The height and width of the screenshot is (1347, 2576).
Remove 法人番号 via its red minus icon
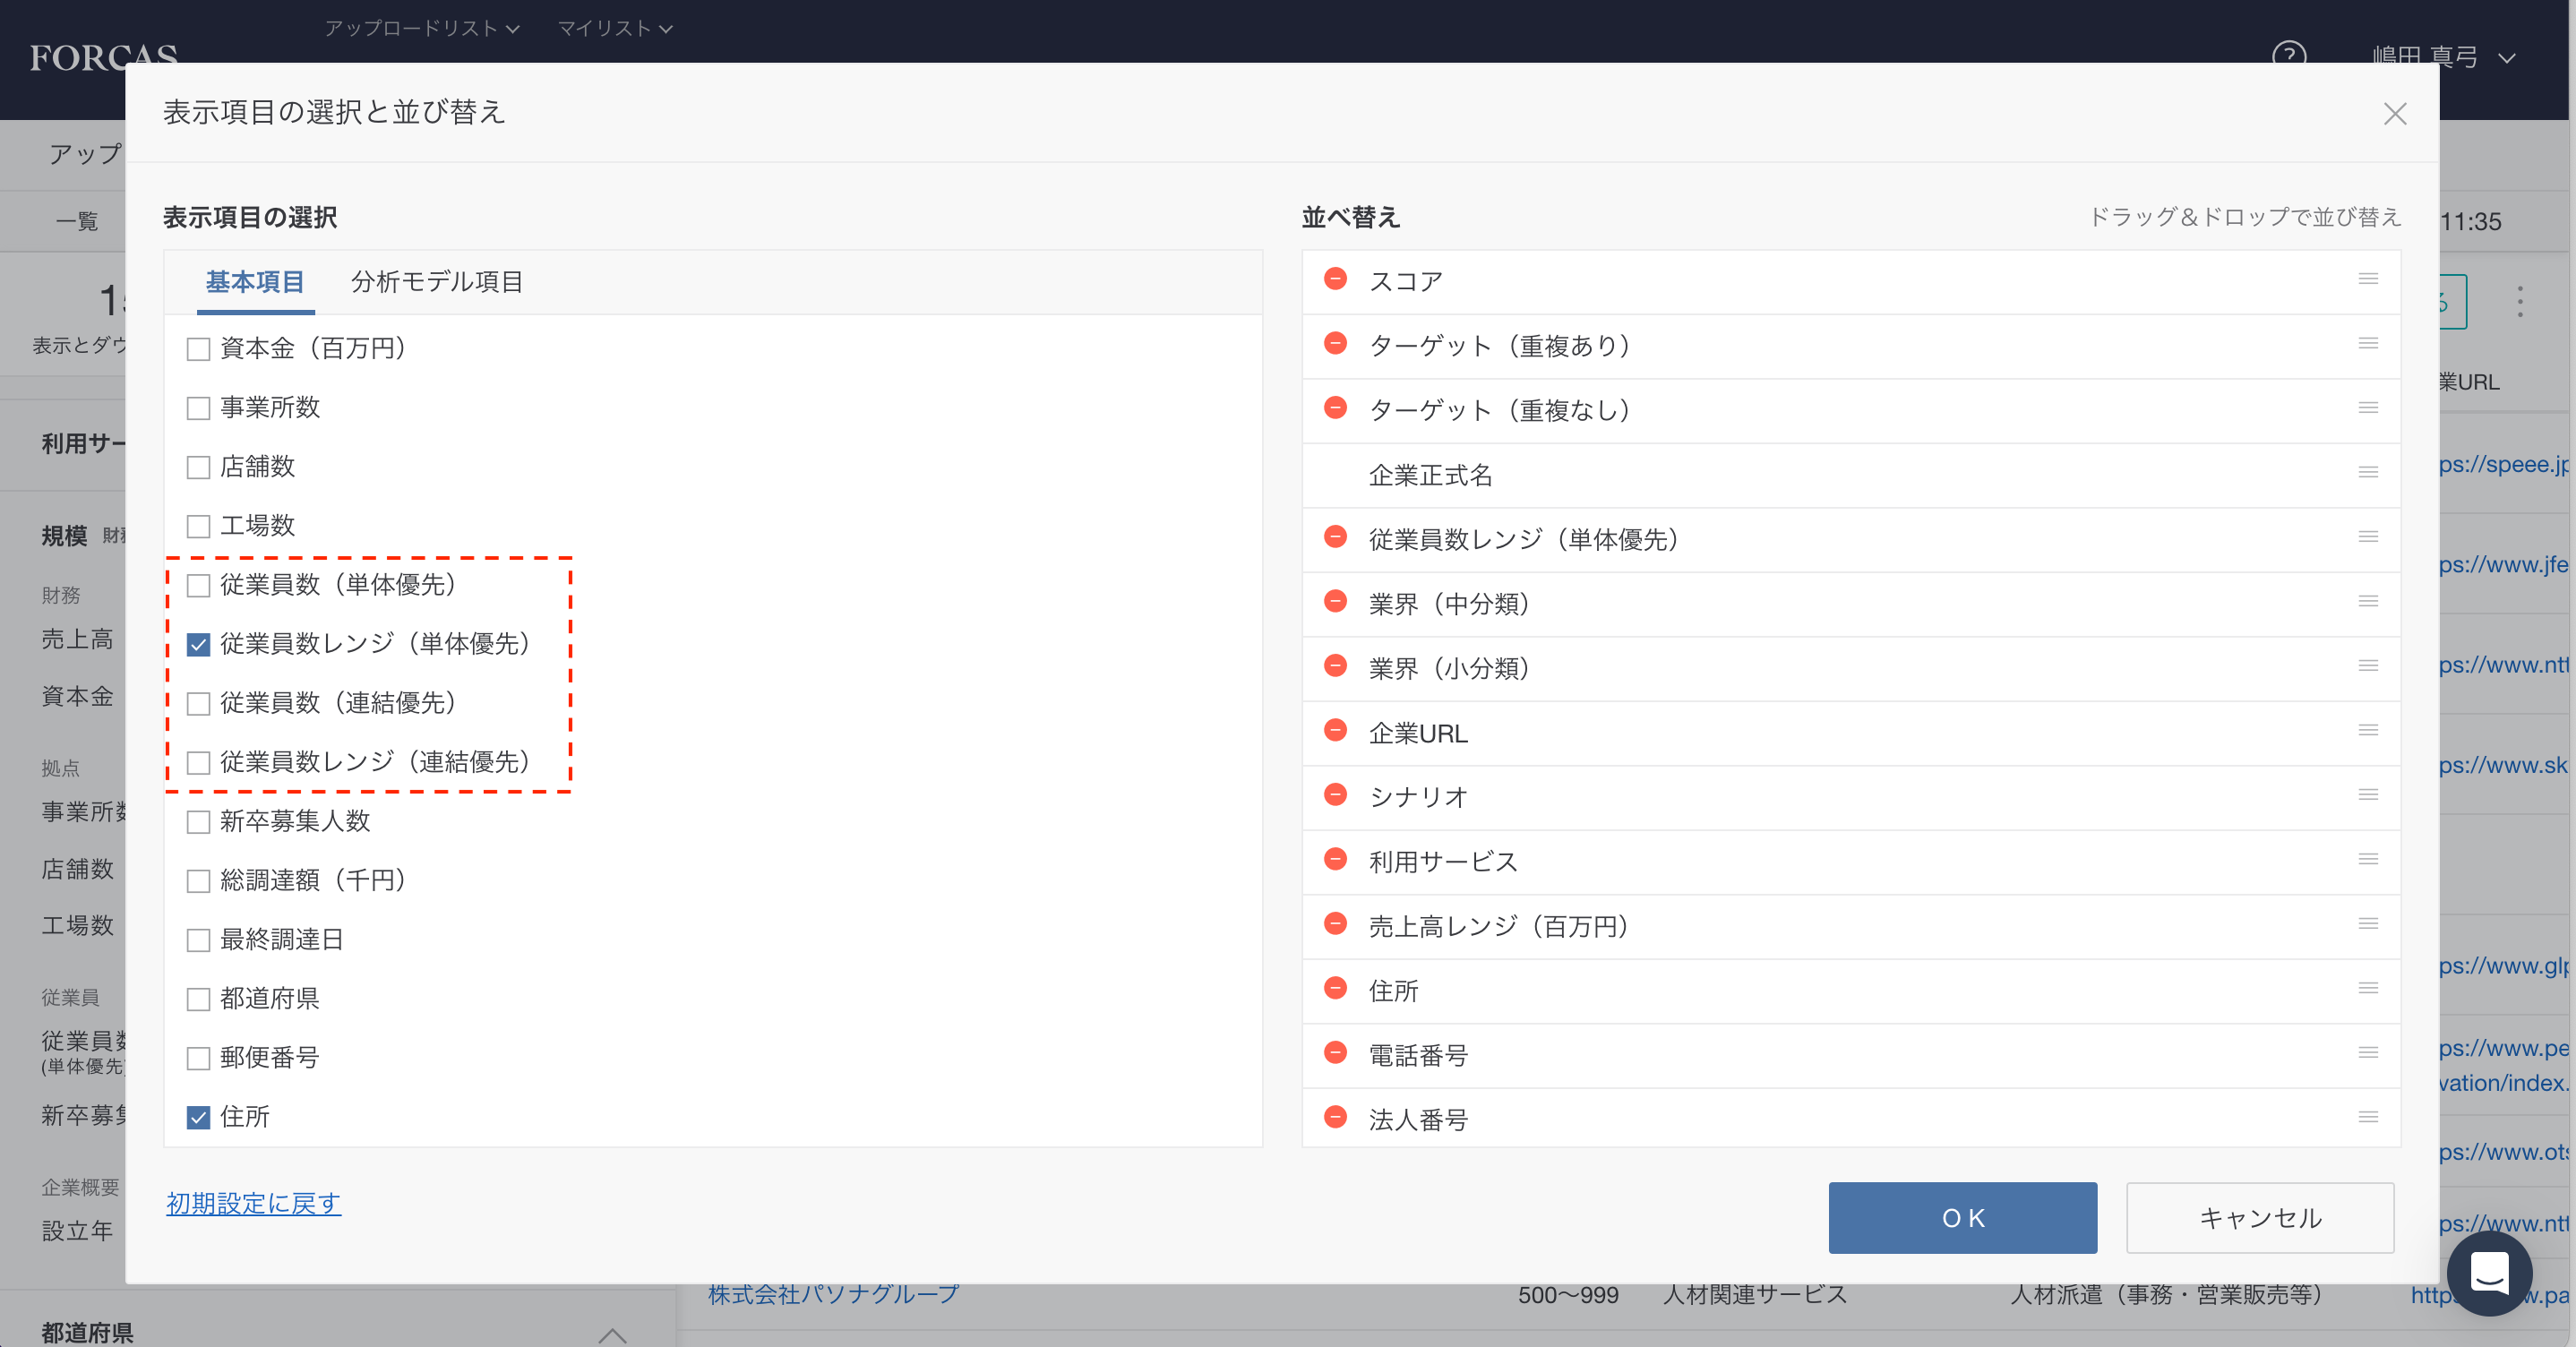pyautogui.click(x=1335, y=1118)
